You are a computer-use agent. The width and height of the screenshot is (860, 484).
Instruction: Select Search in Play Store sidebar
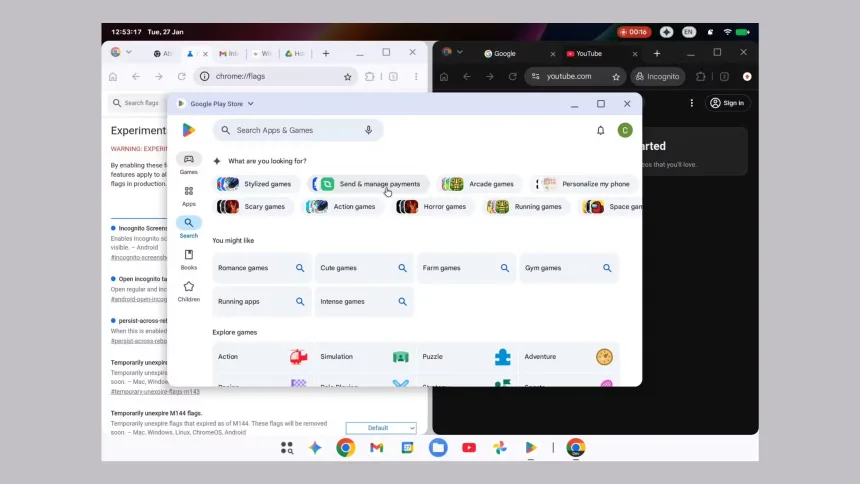pyautogui.click(x=189, y=227)
